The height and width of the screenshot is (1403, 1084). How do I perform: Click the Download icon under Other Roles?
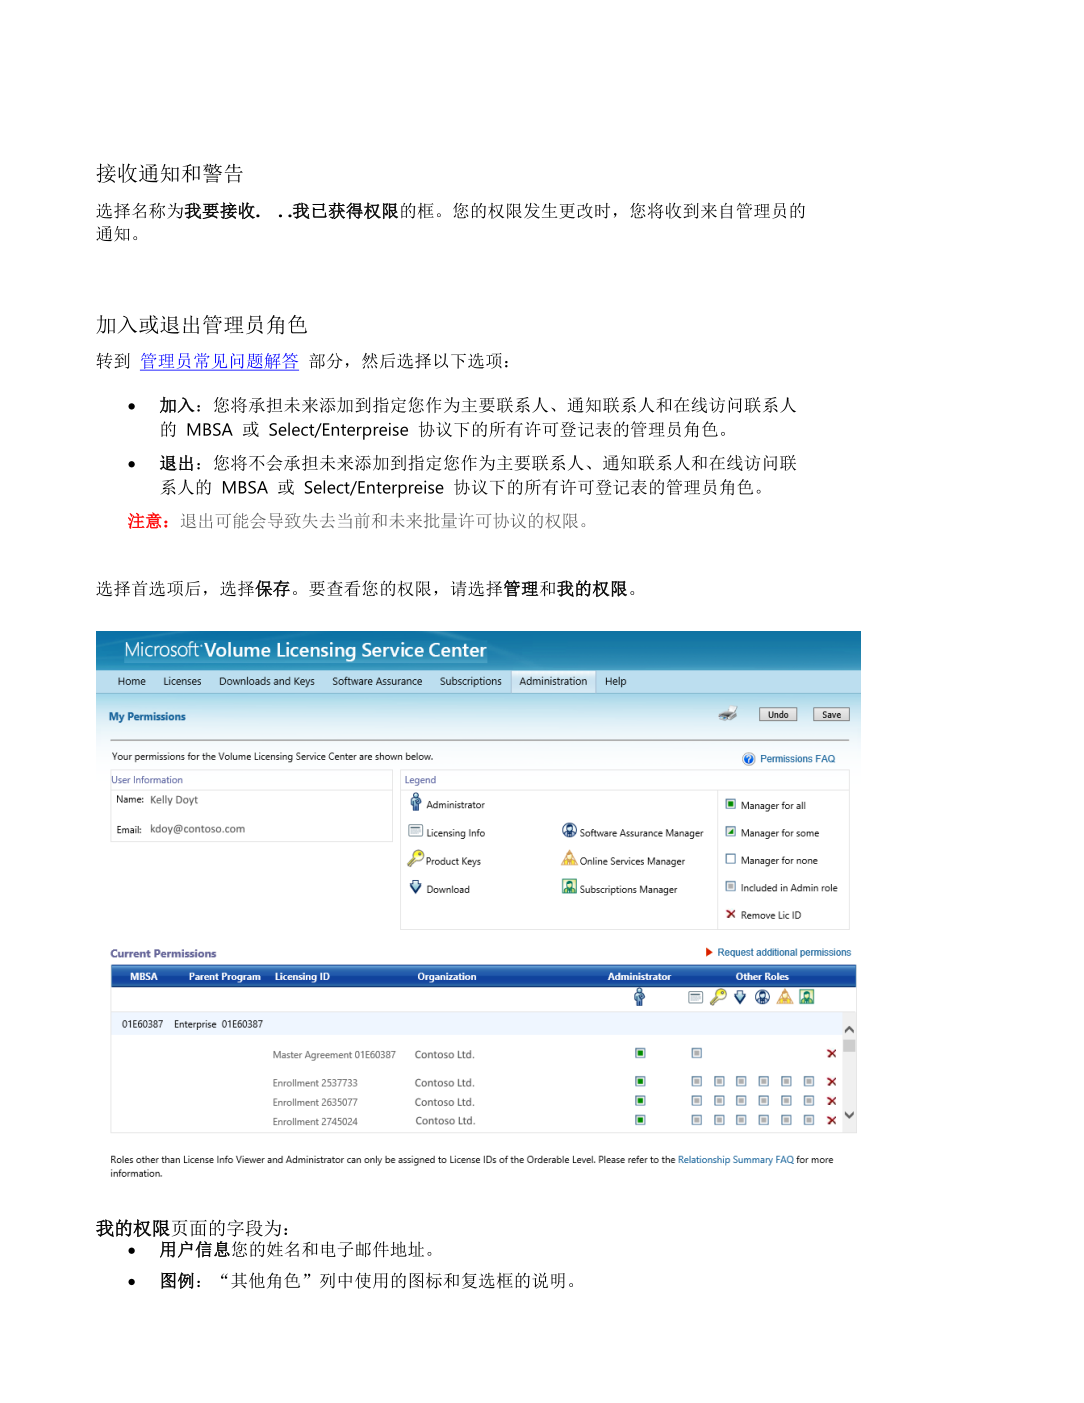[x=740, y=997]
